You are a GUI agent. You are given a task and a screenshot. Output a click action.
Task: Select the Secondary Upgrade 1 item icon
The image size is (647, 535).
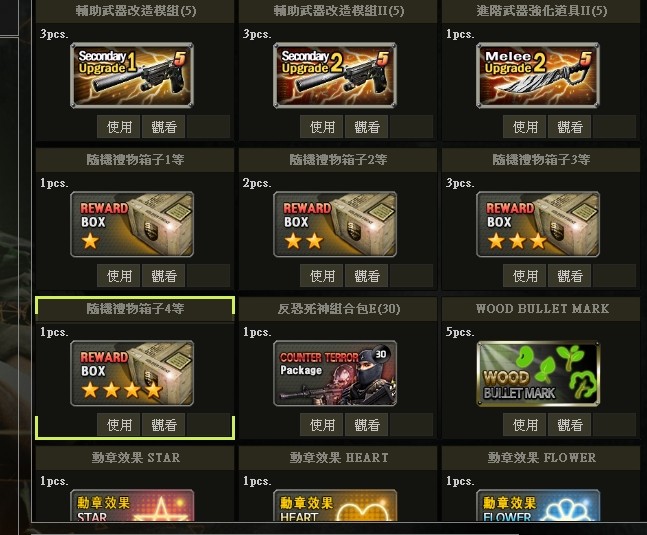132,75
